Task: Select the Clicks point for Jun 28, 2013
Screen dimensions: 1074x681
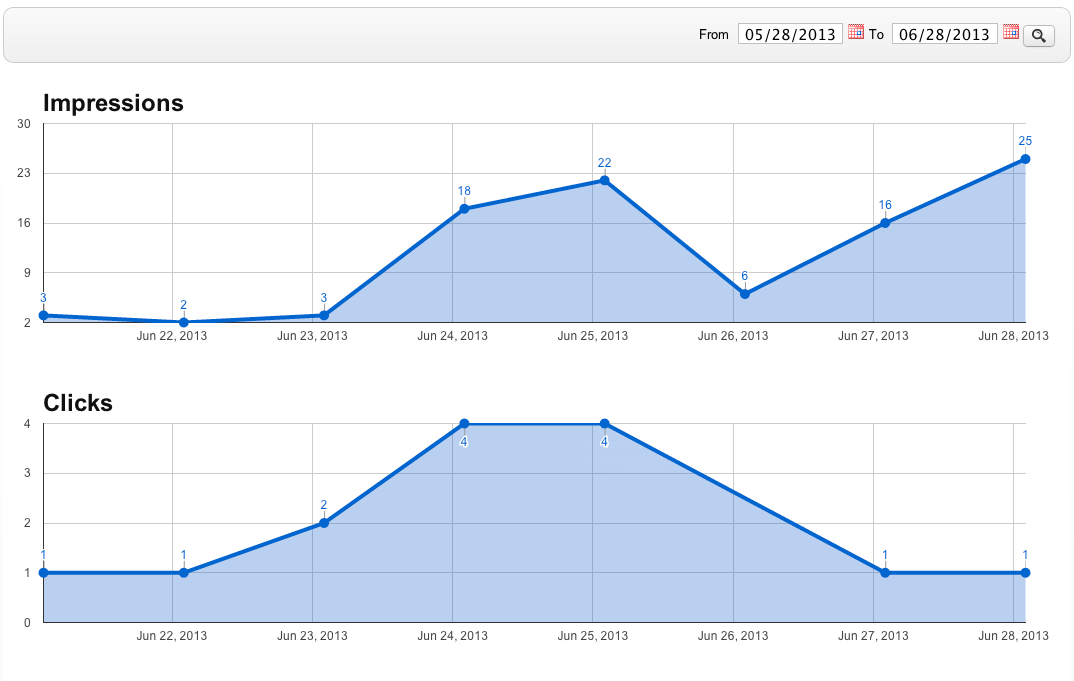Action: (x=1025, y=573)
